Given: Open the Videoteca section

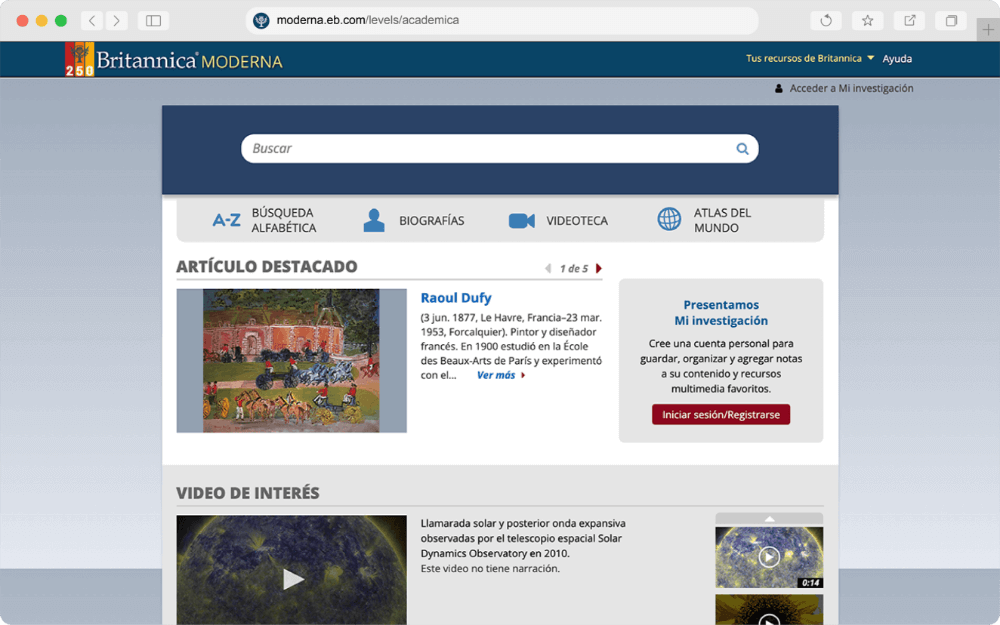Looking at the screenshot, I should tap(577, 221).
